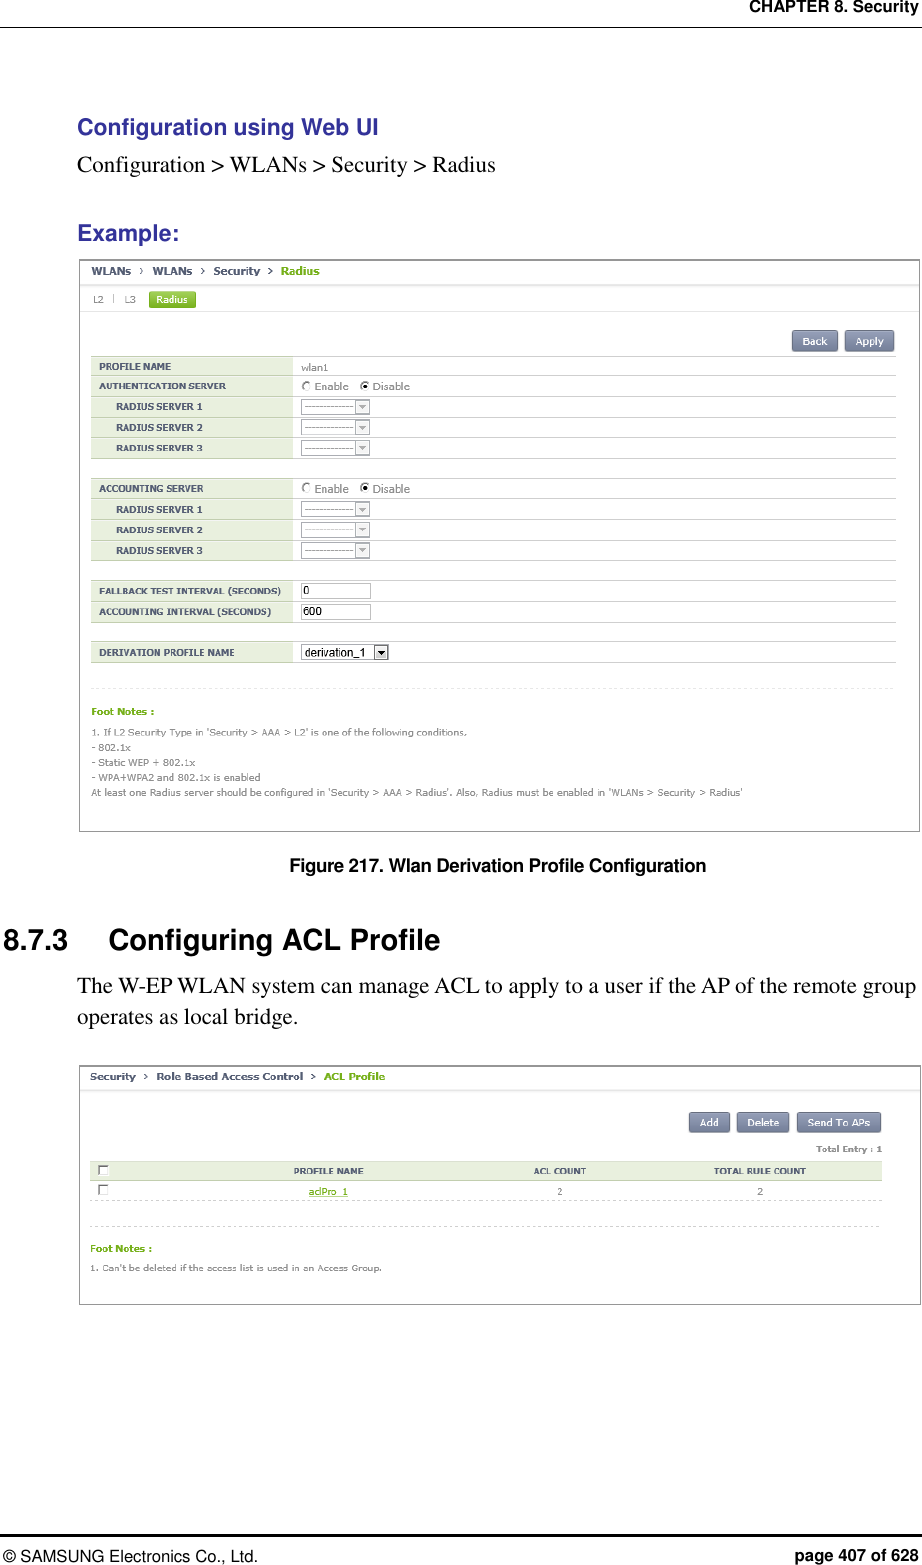Viewport: 922px width, 1565px height.
Task: Enable the Authentication Server
Action: (306, 386)
